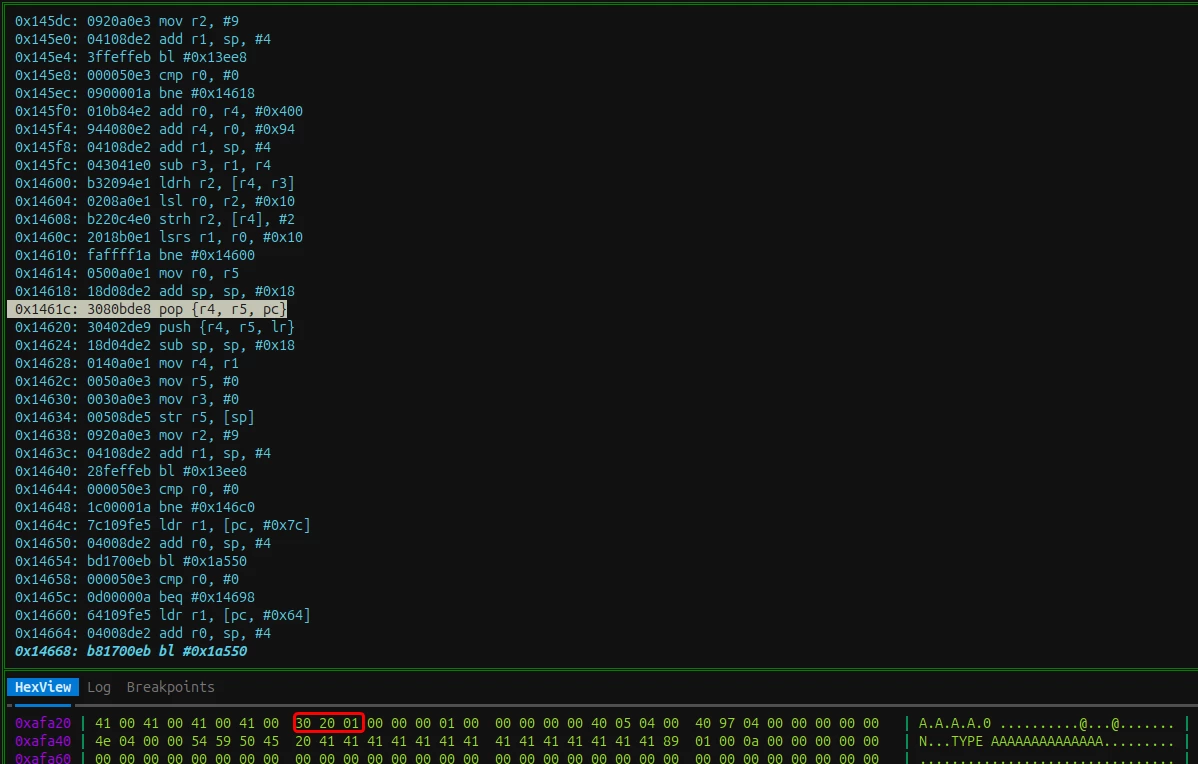The width and height of the screenshot is (1198, 764).
Task: Click hex row address 0xafa20
Action: pos(43,723)
